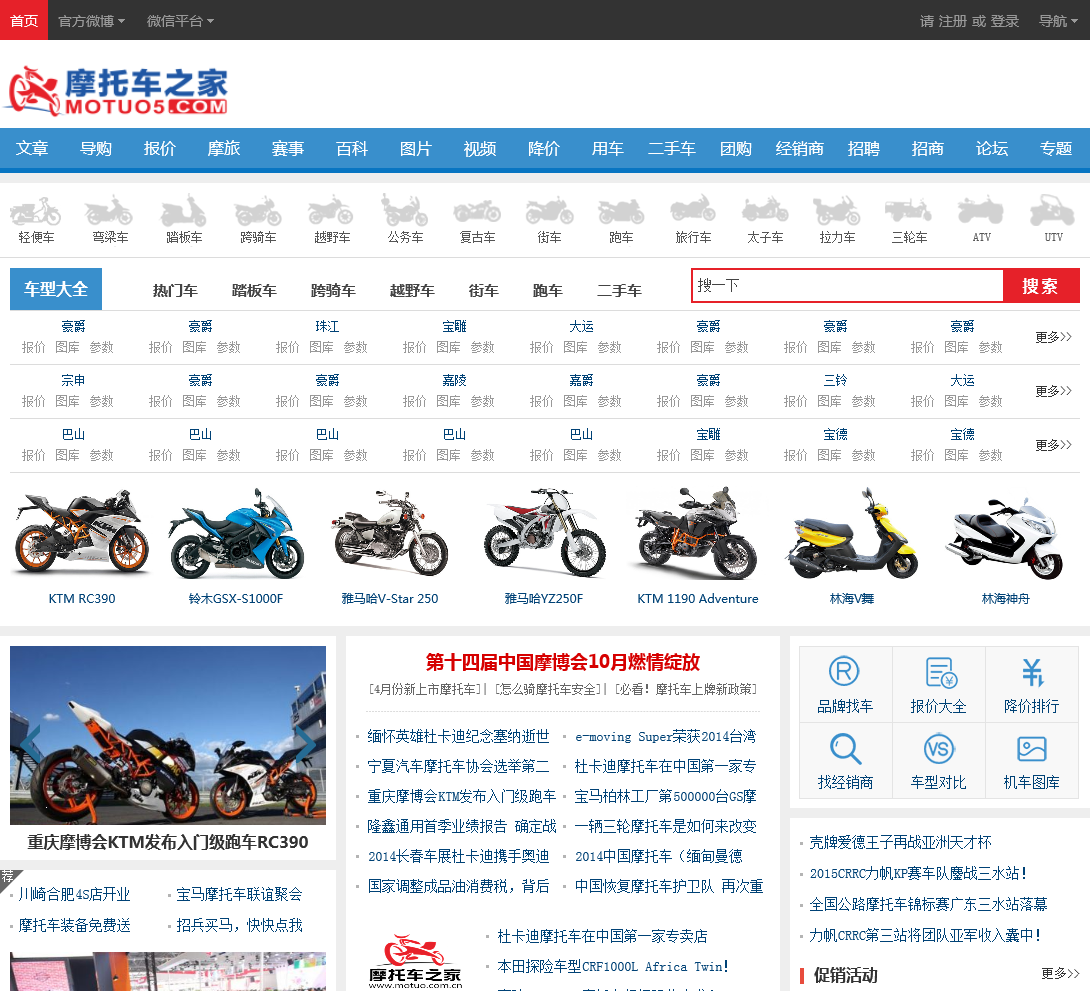Open the 赛事 menu item

click(288, 149)
